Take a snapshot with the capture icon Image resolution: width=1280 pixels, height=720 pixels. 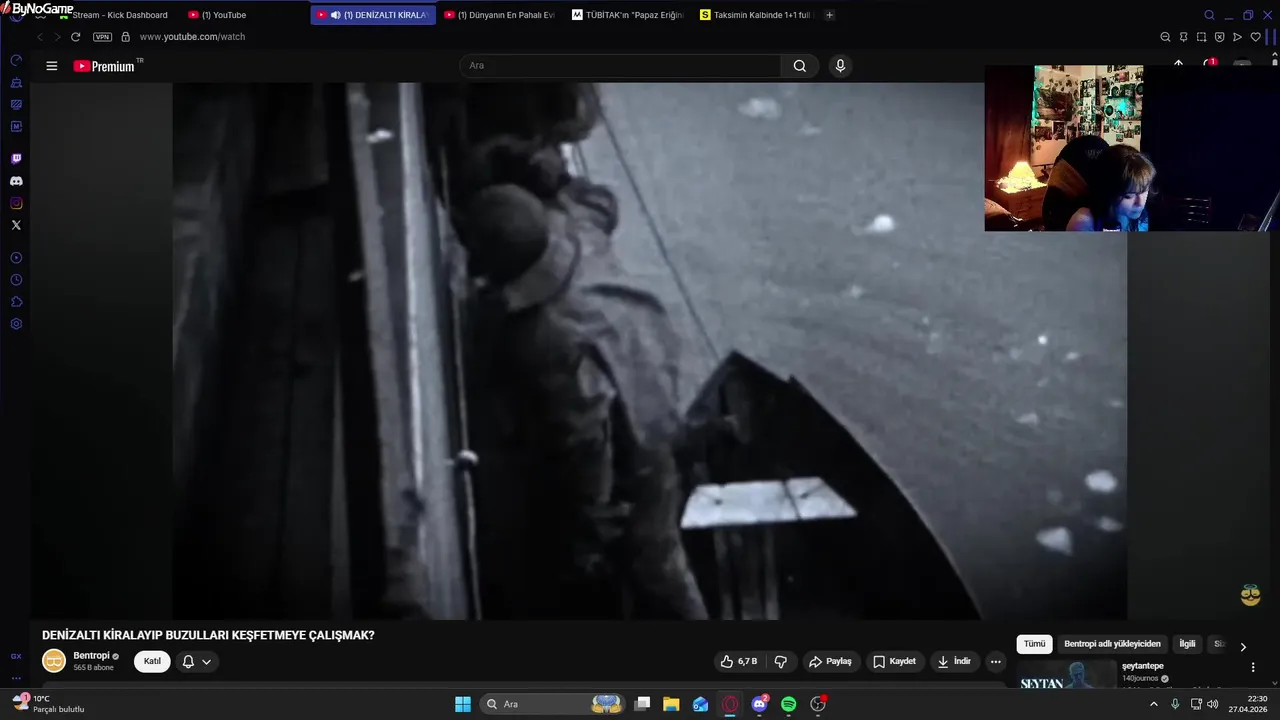tap(1201, 37)
